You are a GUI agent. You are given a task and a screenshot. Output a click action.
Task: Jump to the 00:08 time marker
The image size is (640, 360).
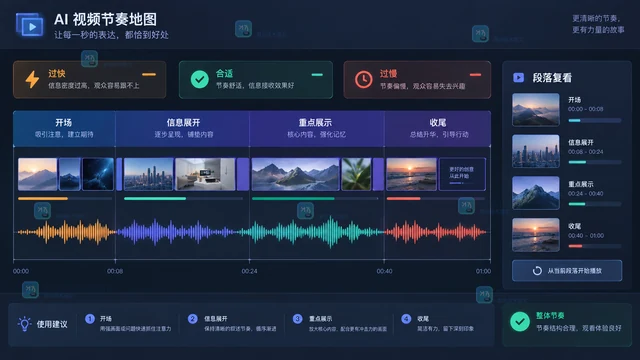(x=115, y=271)
